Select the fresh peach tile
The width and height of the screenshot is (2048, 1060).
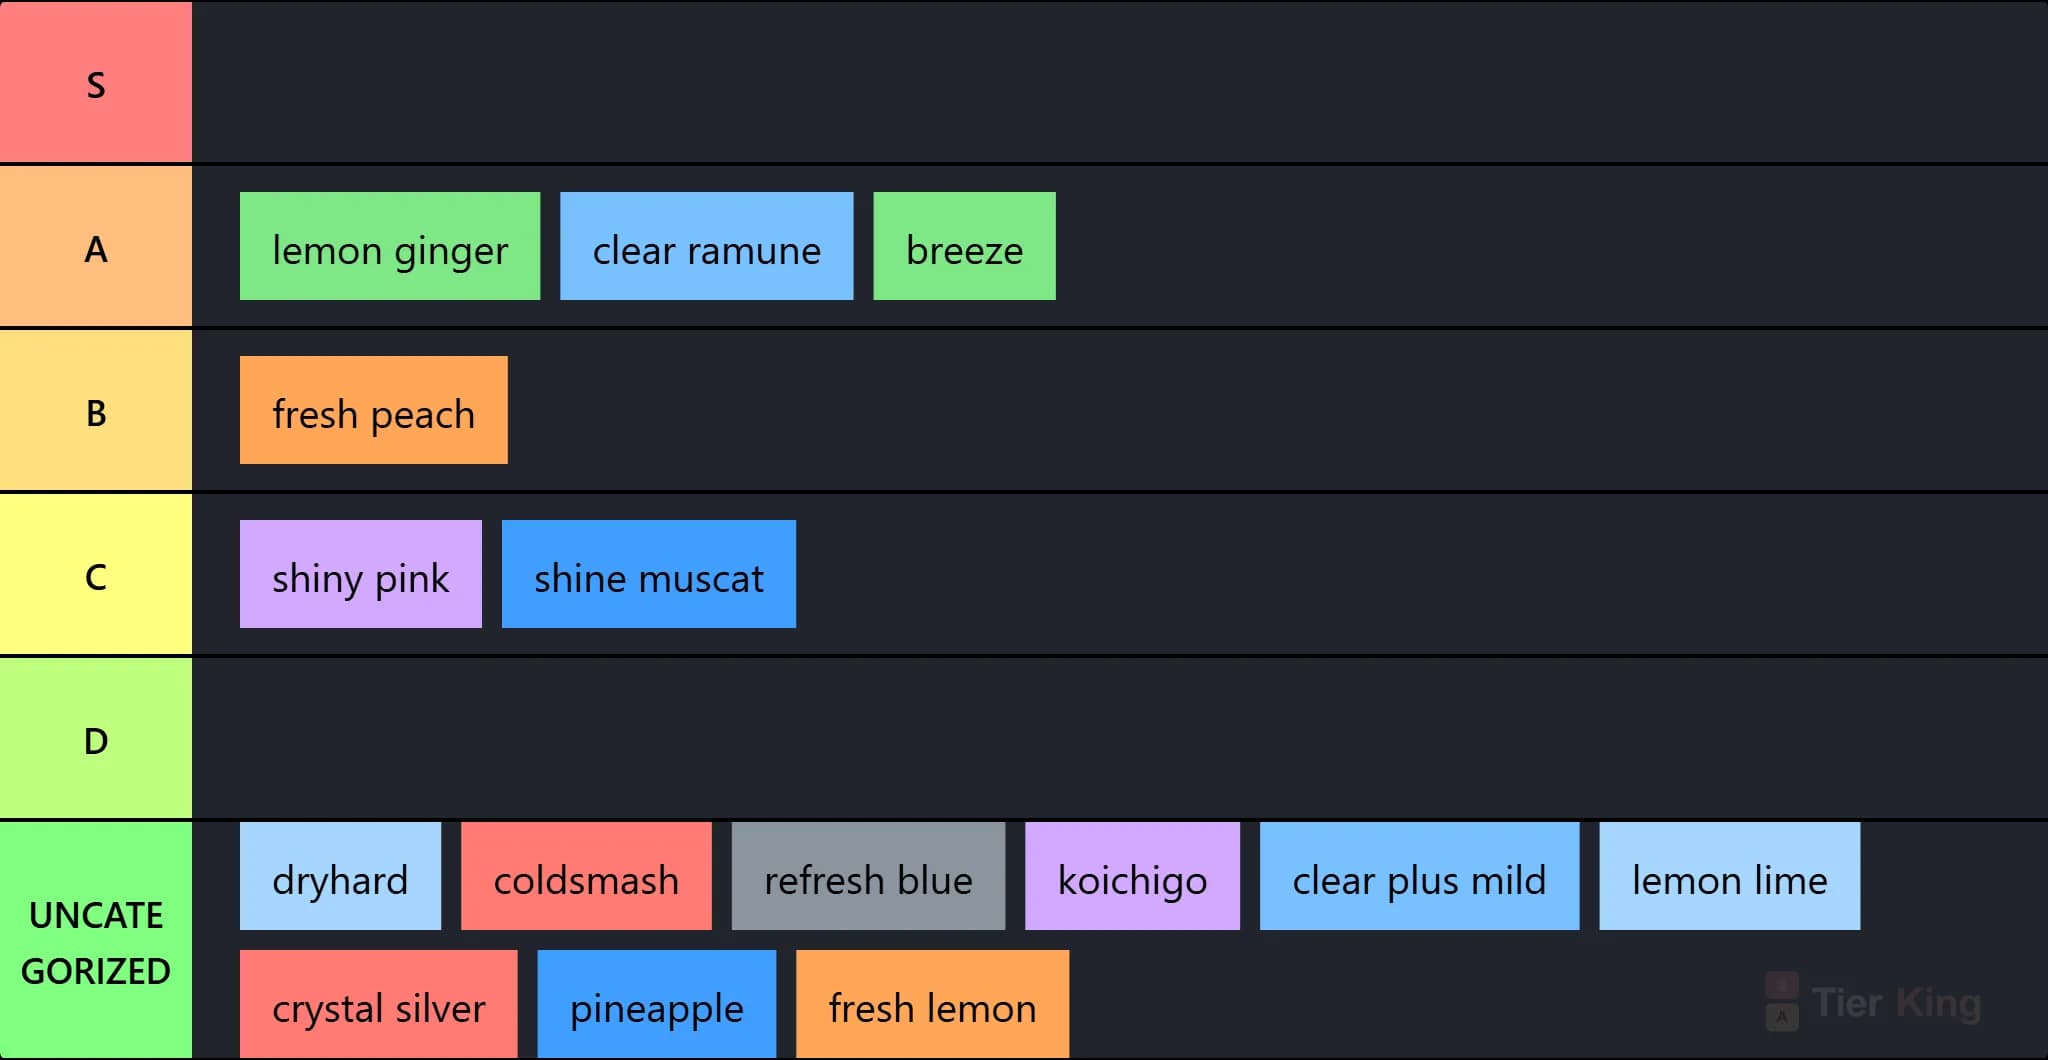[374, 410]
